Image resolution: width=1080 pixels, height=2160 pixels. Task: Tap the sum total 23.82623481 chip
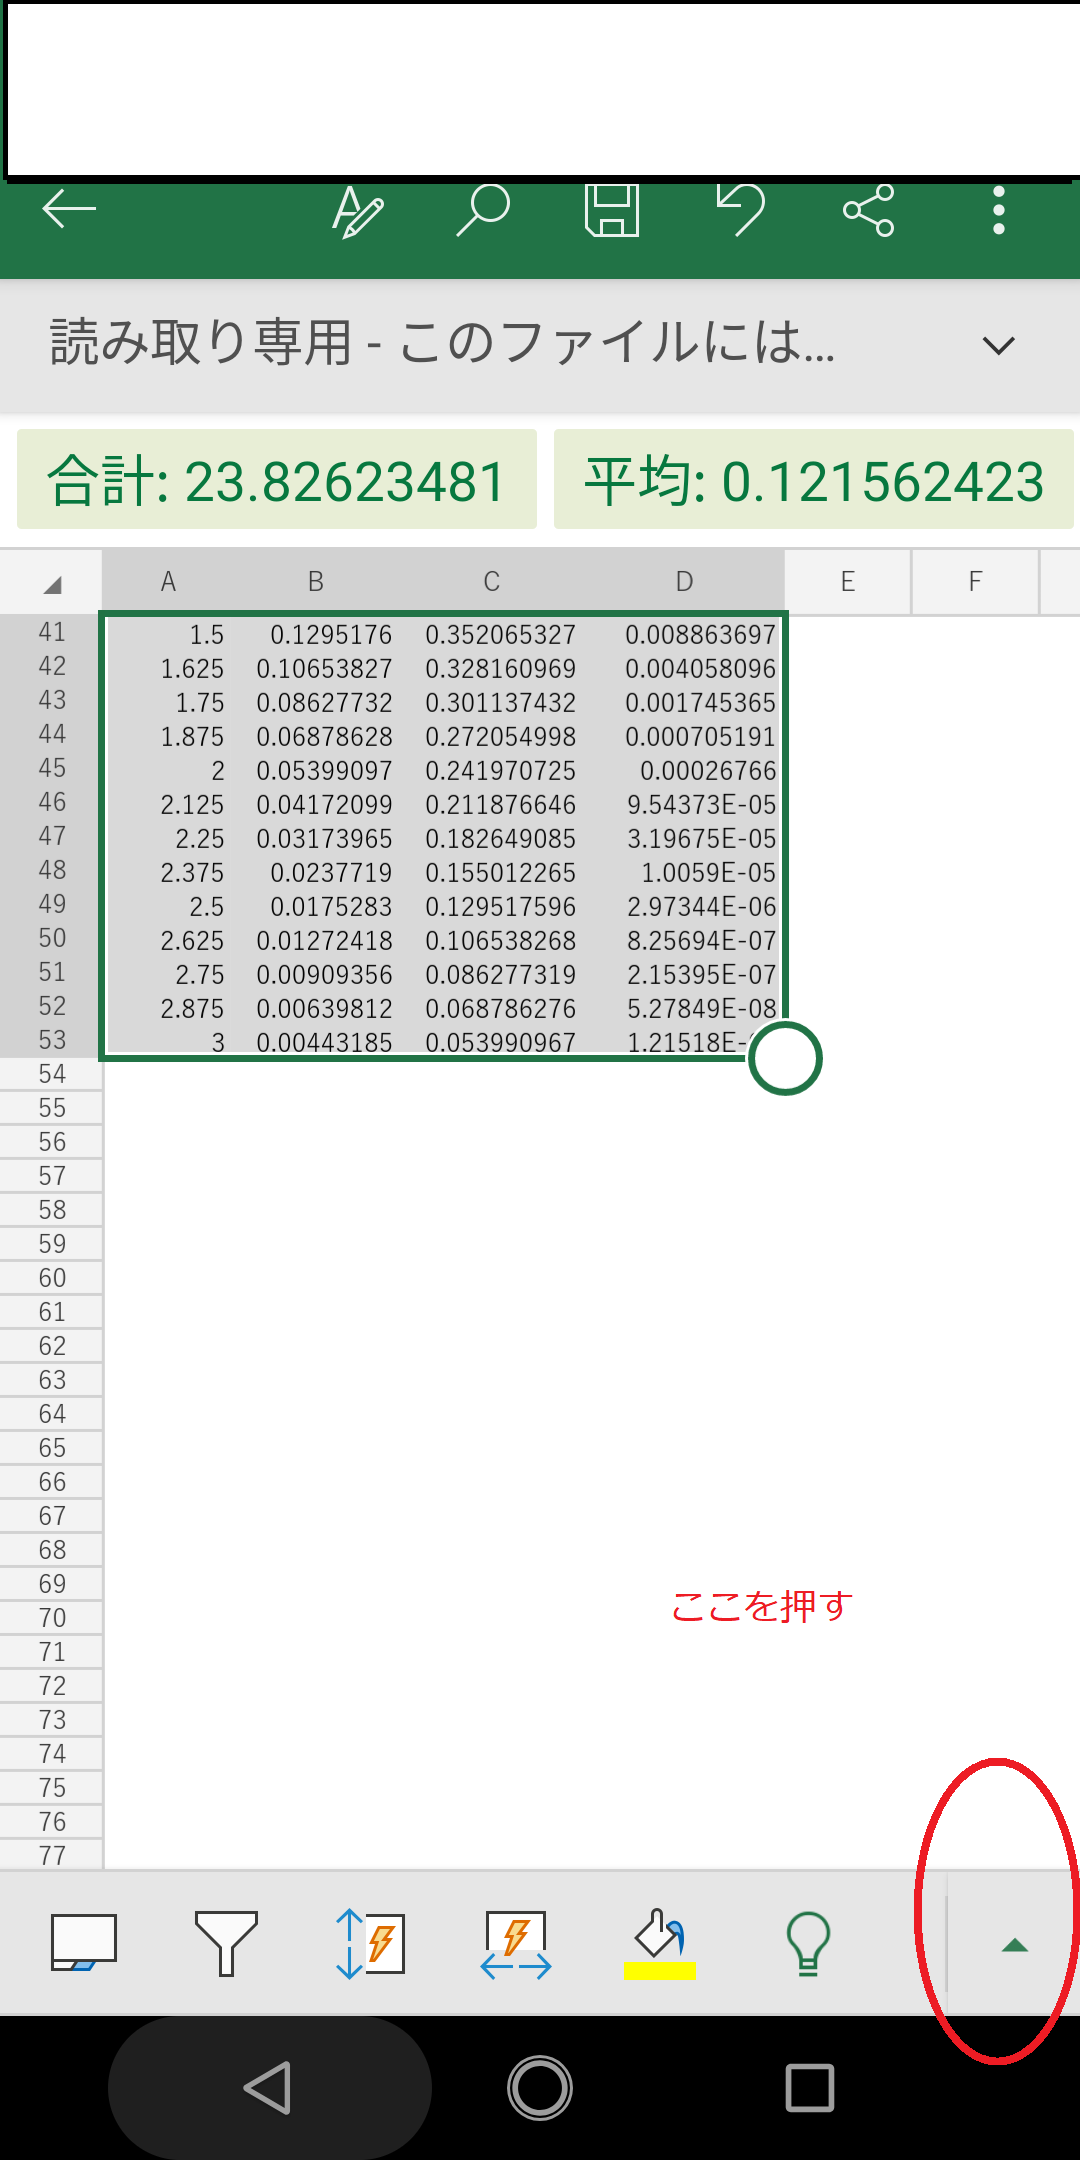[277, 480]
